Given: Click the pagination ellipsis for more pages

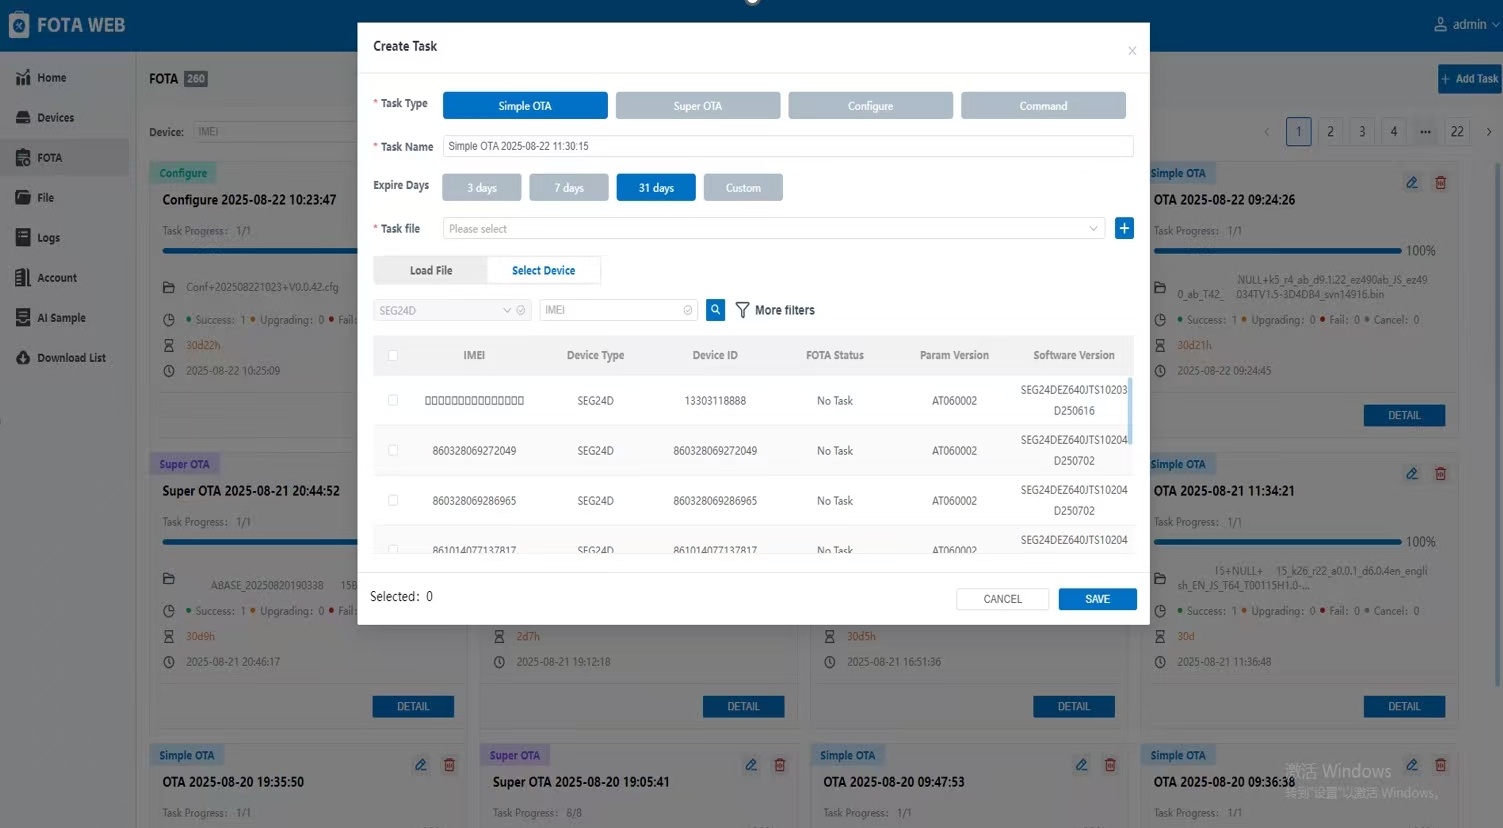Looking at the screenshot, I should [x=1425, y=131].
